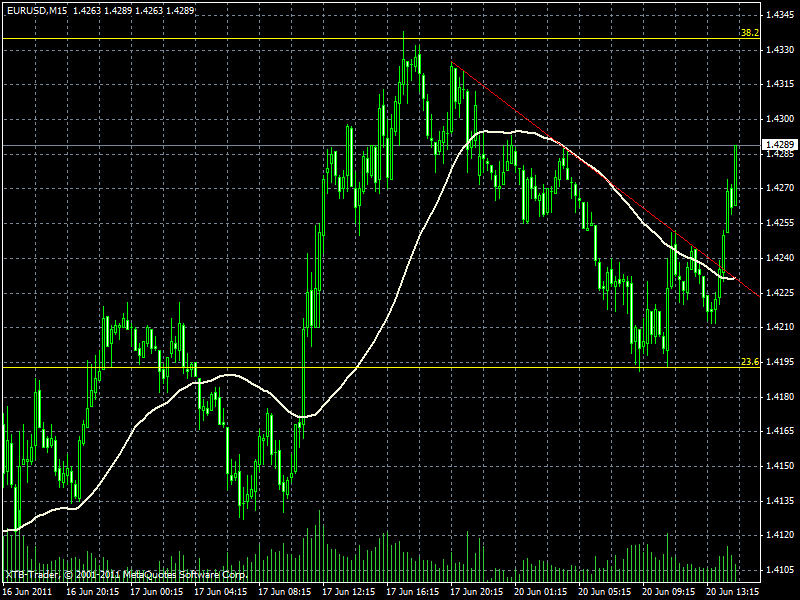Click the 17 Jun 20:15 time label
The width and height of the screenshot is (800, 600).
pos(477,592)
